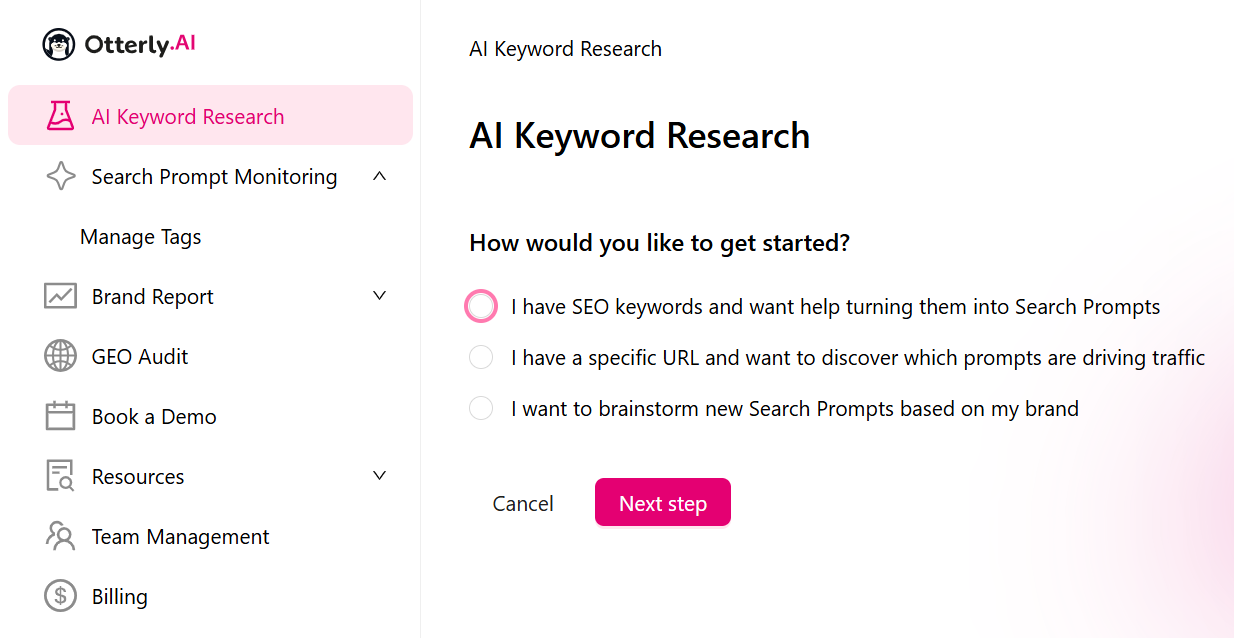The height and width of the screenshot is (638, 1234).
Task: Click the Otterly.AI otter logo
Action: (x=60, y=45)
